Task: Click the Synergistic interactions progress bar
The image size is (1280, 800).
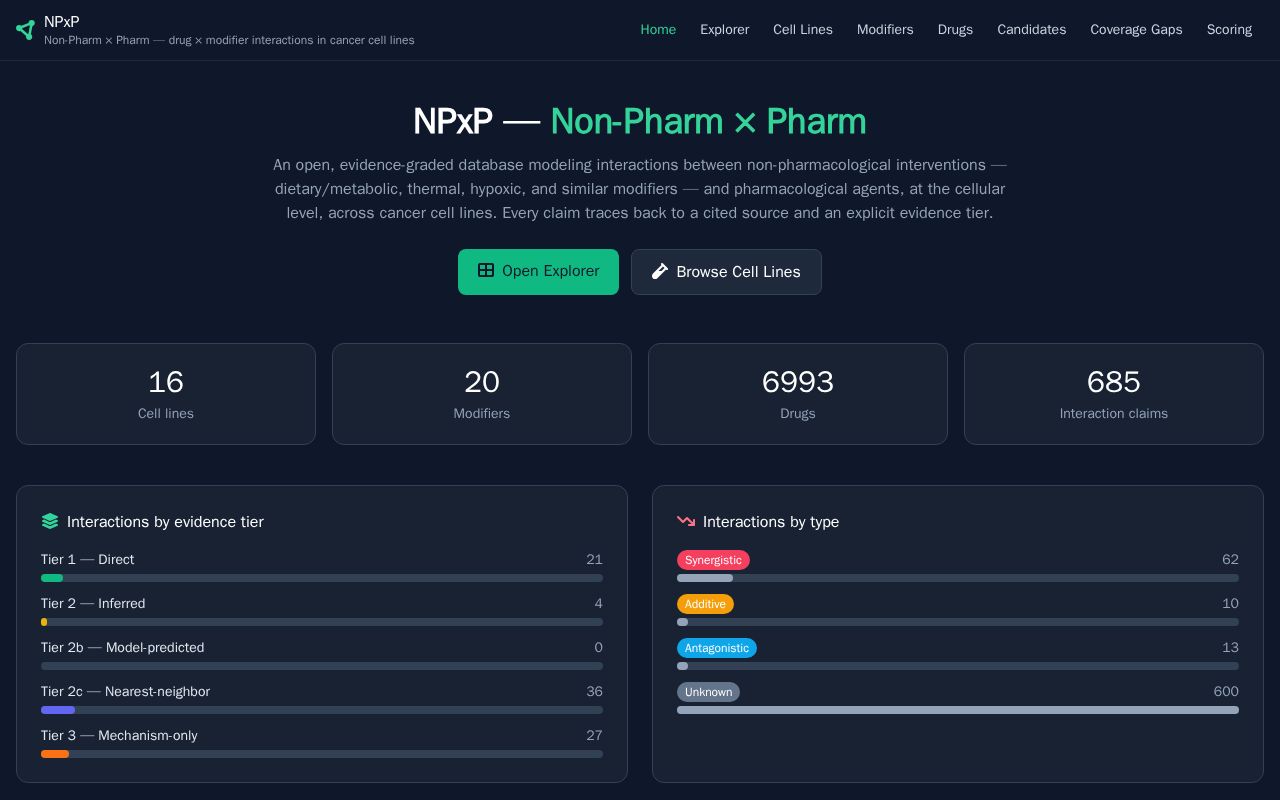Action: coord(958,578)
